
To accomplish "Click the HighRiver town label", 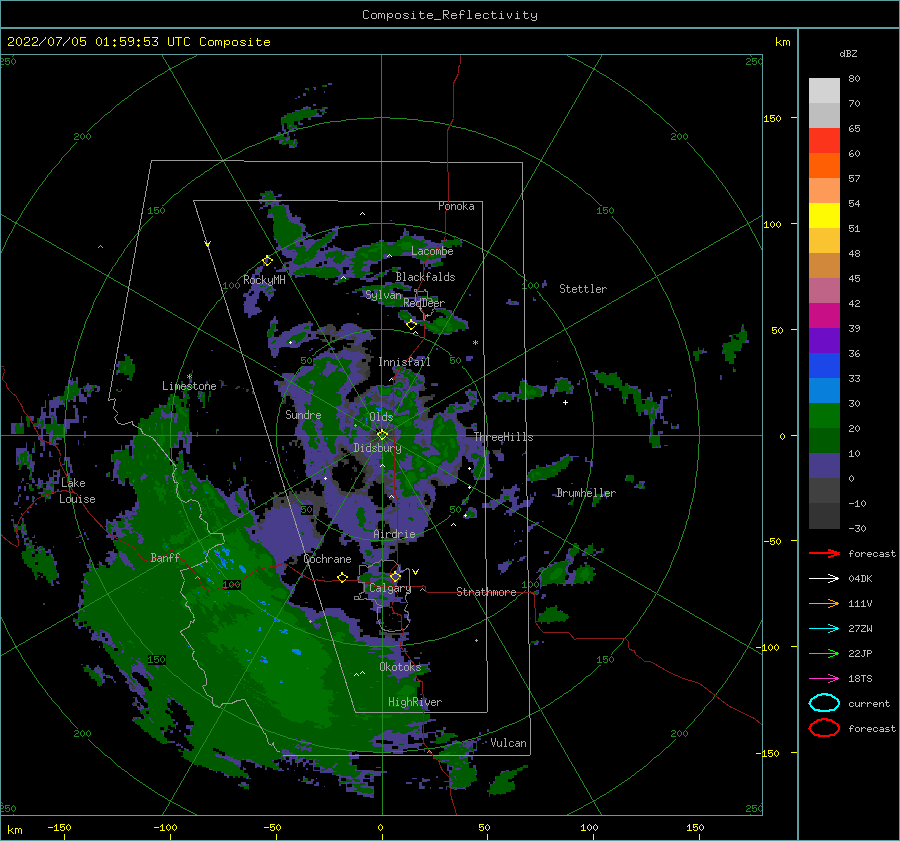I will click(x=415, y=702).
